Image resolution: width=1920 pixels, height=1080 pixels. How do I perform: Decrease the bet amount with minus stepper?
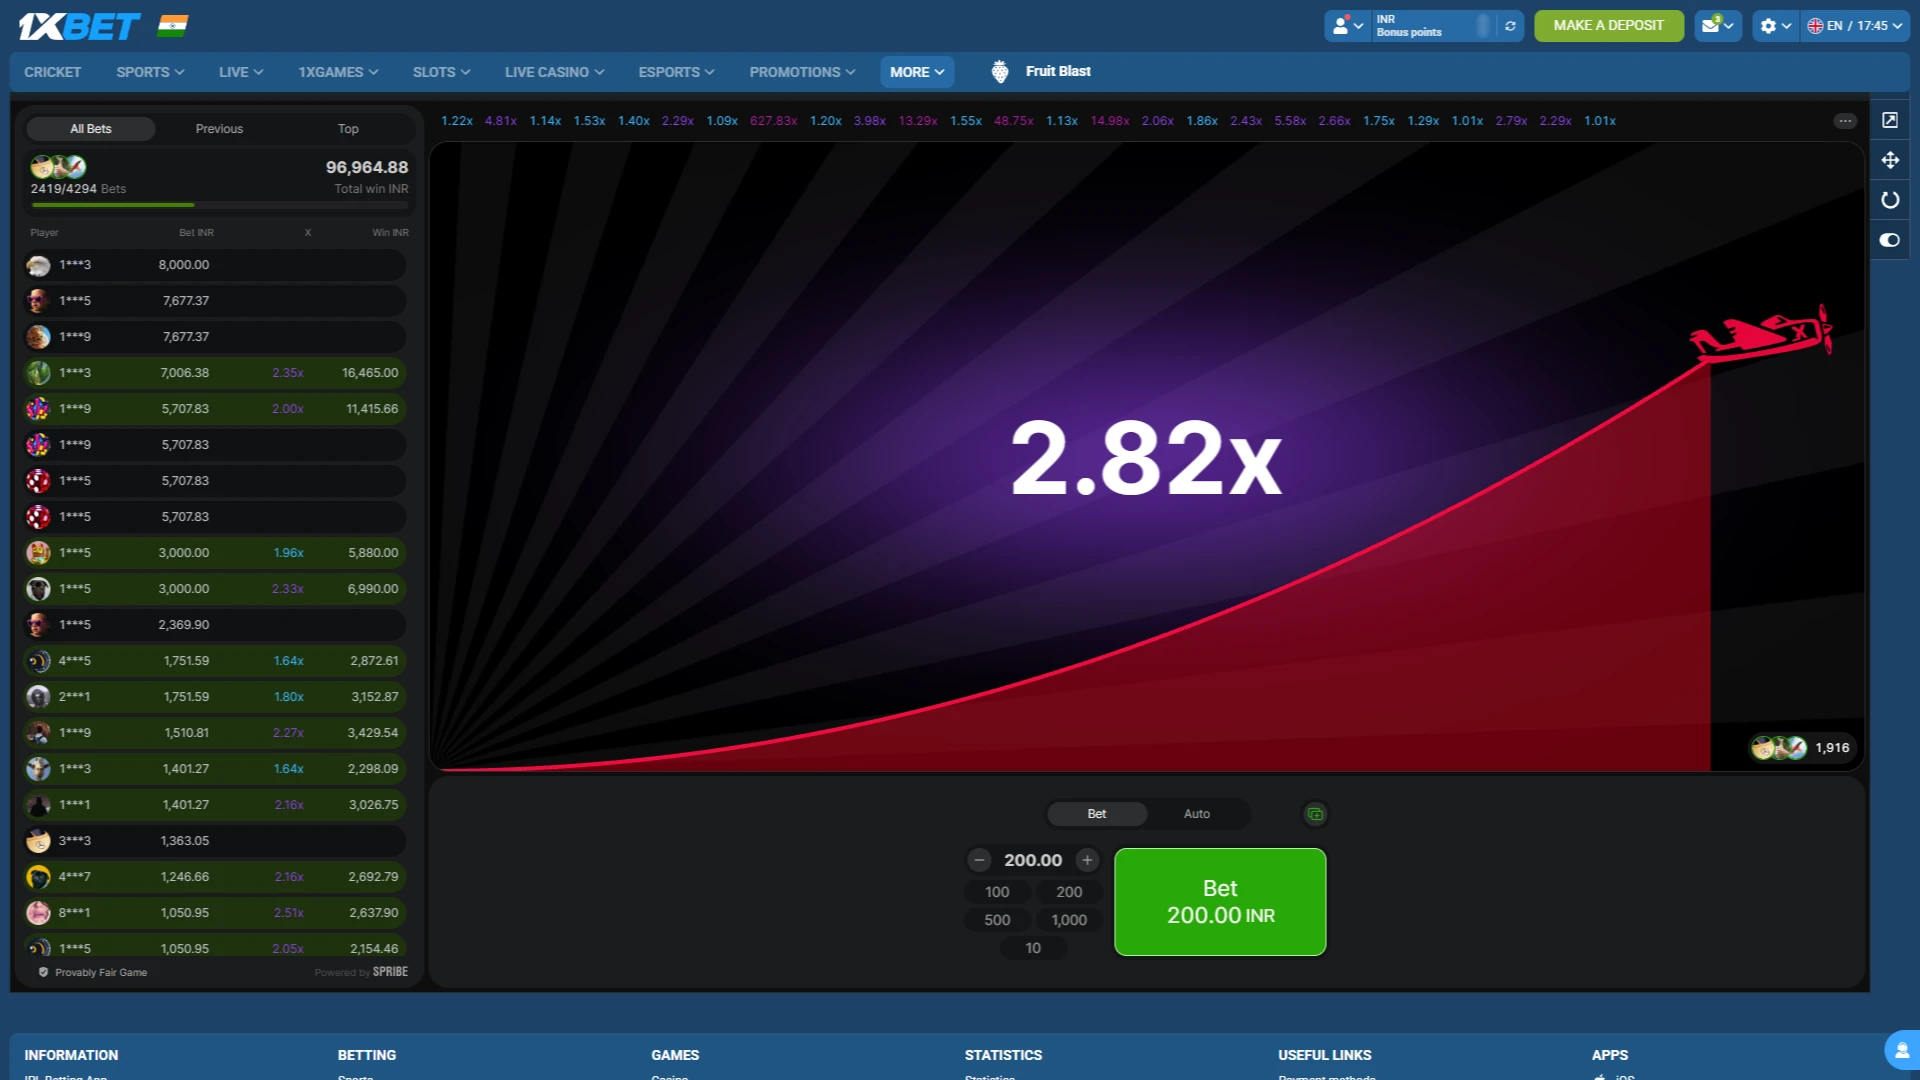[x=979, y=859]
